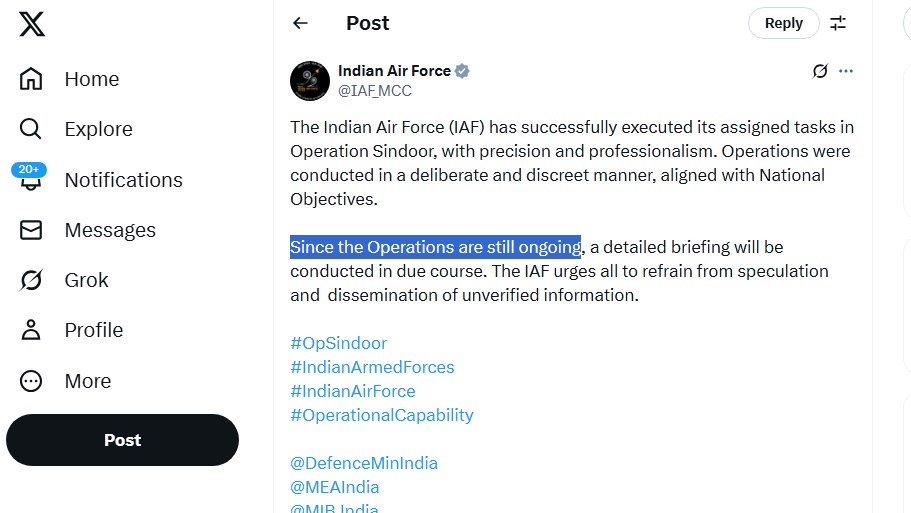Image resolution: width=911 pixels, height=513 pixels.
Task: Click the X logo icon
Action: (x=32, y=24)
